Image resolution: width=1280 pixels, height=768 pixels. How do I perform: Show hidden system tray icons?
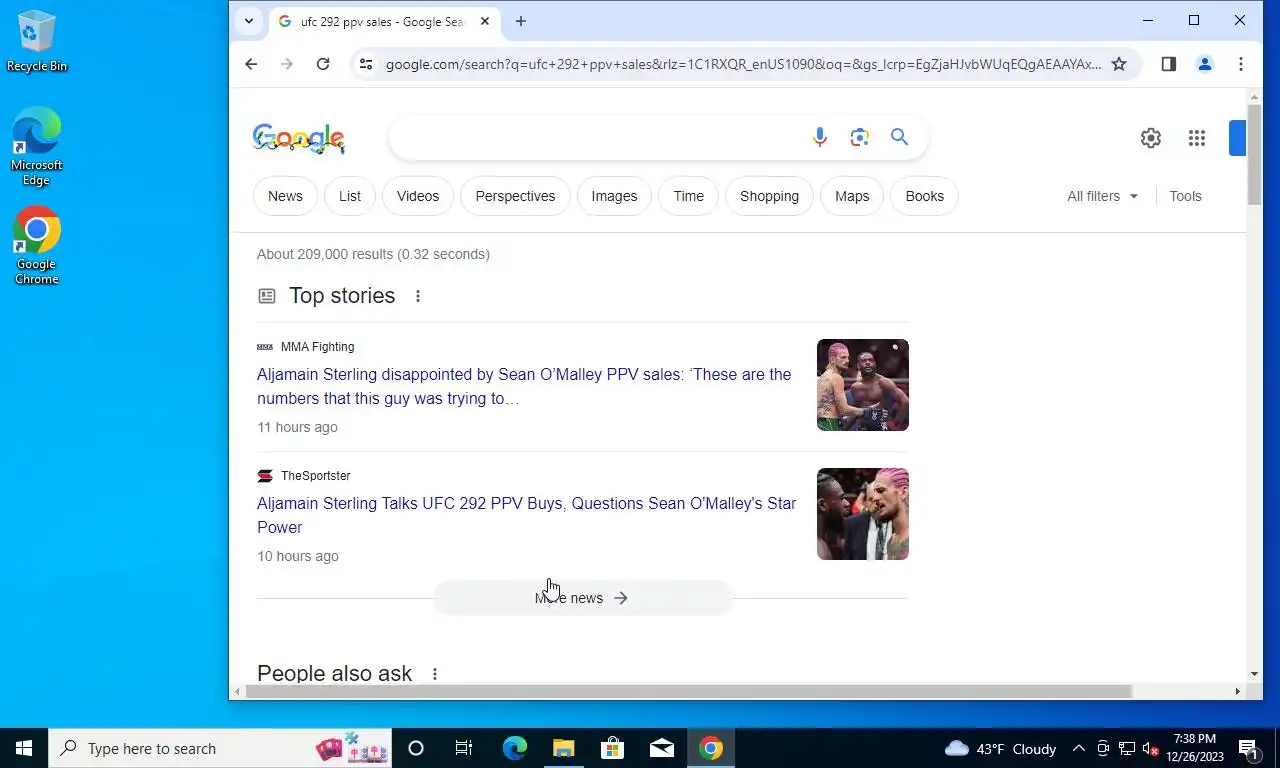pos(1078,748)
